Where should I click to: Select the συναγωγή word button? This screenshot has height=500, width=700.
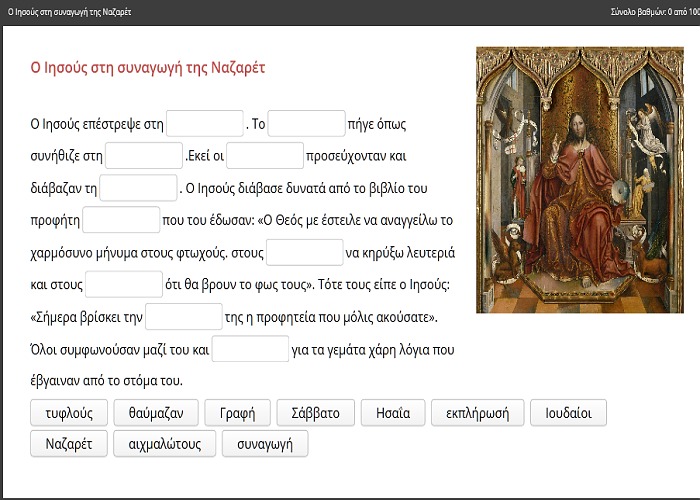click(x=265, y=444)
